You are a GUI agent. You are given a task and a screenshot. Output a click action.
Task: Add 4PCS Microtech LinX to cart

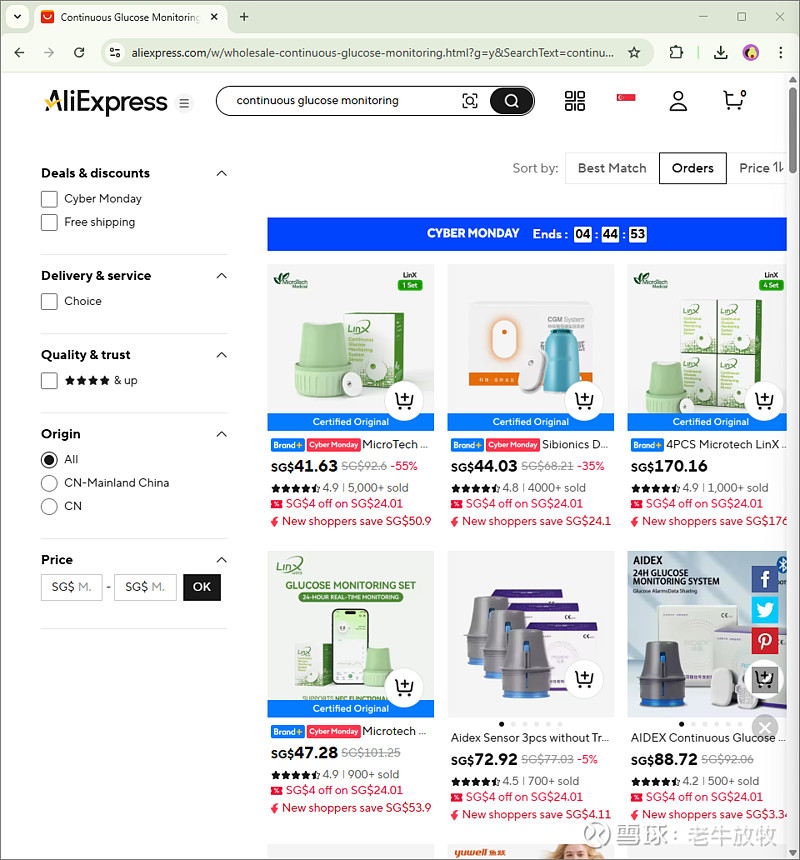click(764, 400)
